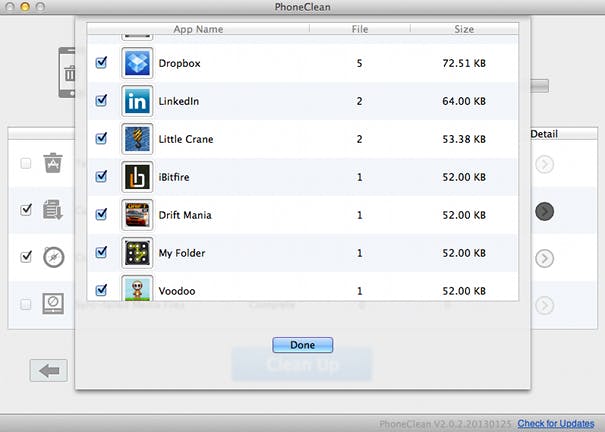Click the Safari compass icon in background list
This screenshot has height=432, width=605.
point(53,257)
